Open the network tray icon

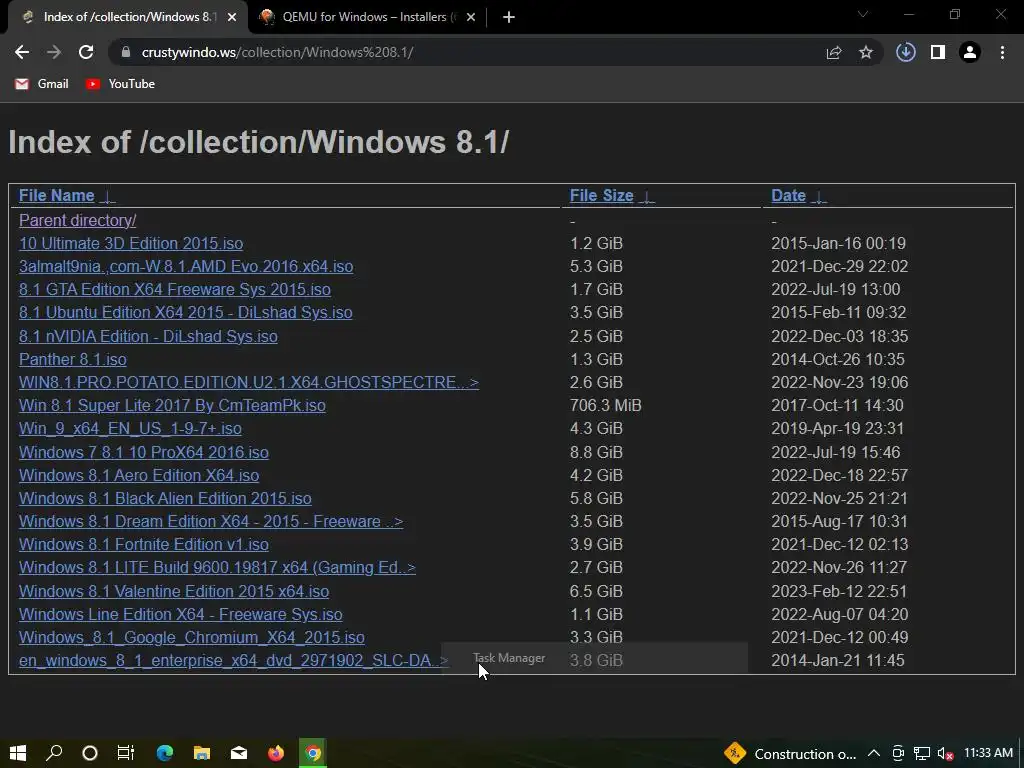tap(921, 754)
